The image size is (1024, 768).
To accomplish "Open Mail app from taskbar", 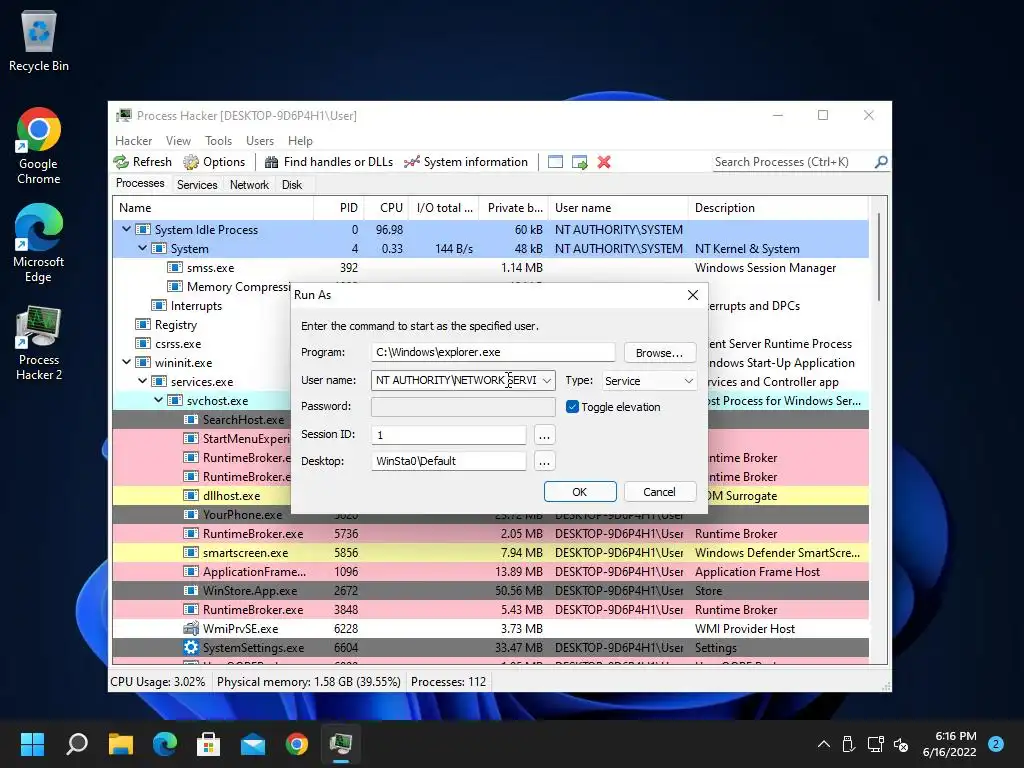I will [x=253, y=744].
